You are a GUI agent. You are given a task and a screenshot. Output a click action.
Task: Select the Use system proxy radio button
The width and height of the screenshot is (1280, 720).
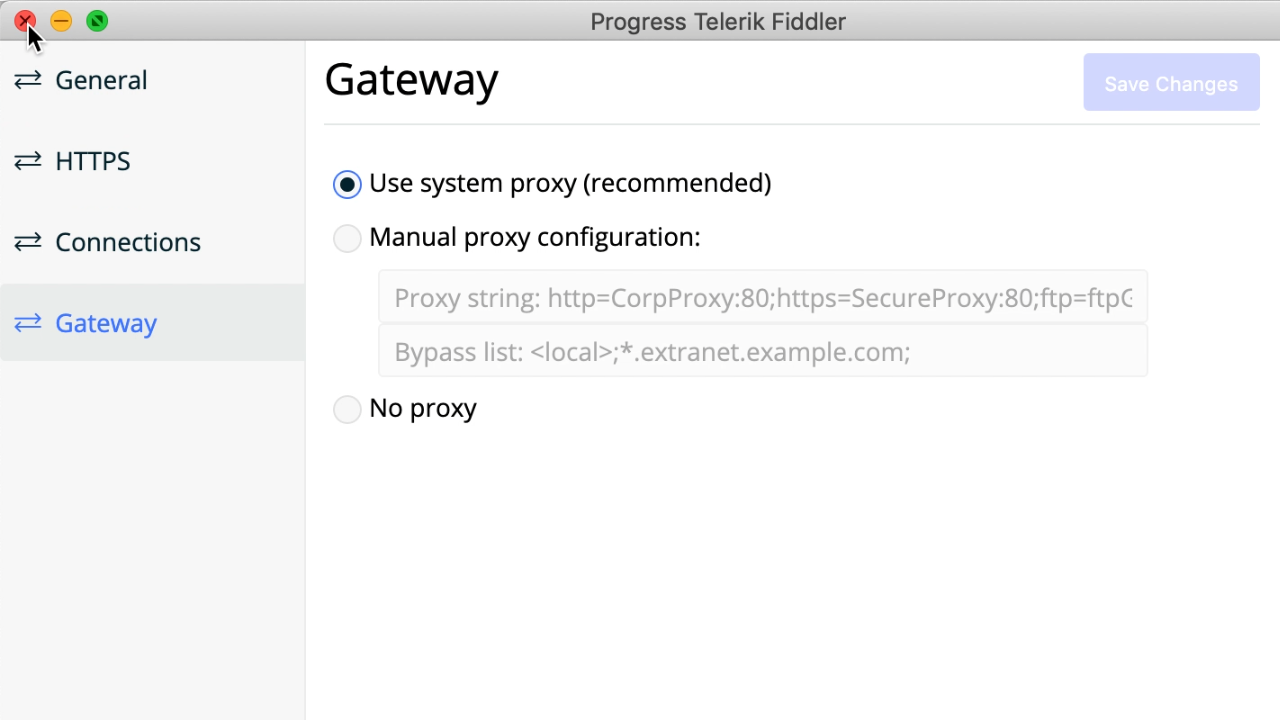[x=347, y=184]
